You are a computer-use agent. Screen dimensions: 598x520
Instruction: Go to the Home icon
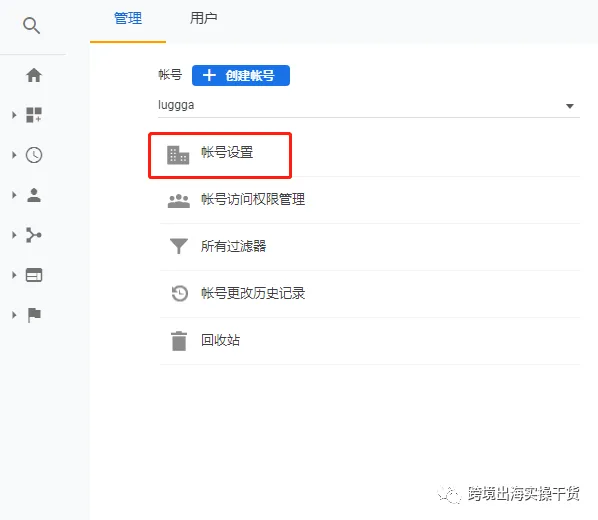pos(34,75)
